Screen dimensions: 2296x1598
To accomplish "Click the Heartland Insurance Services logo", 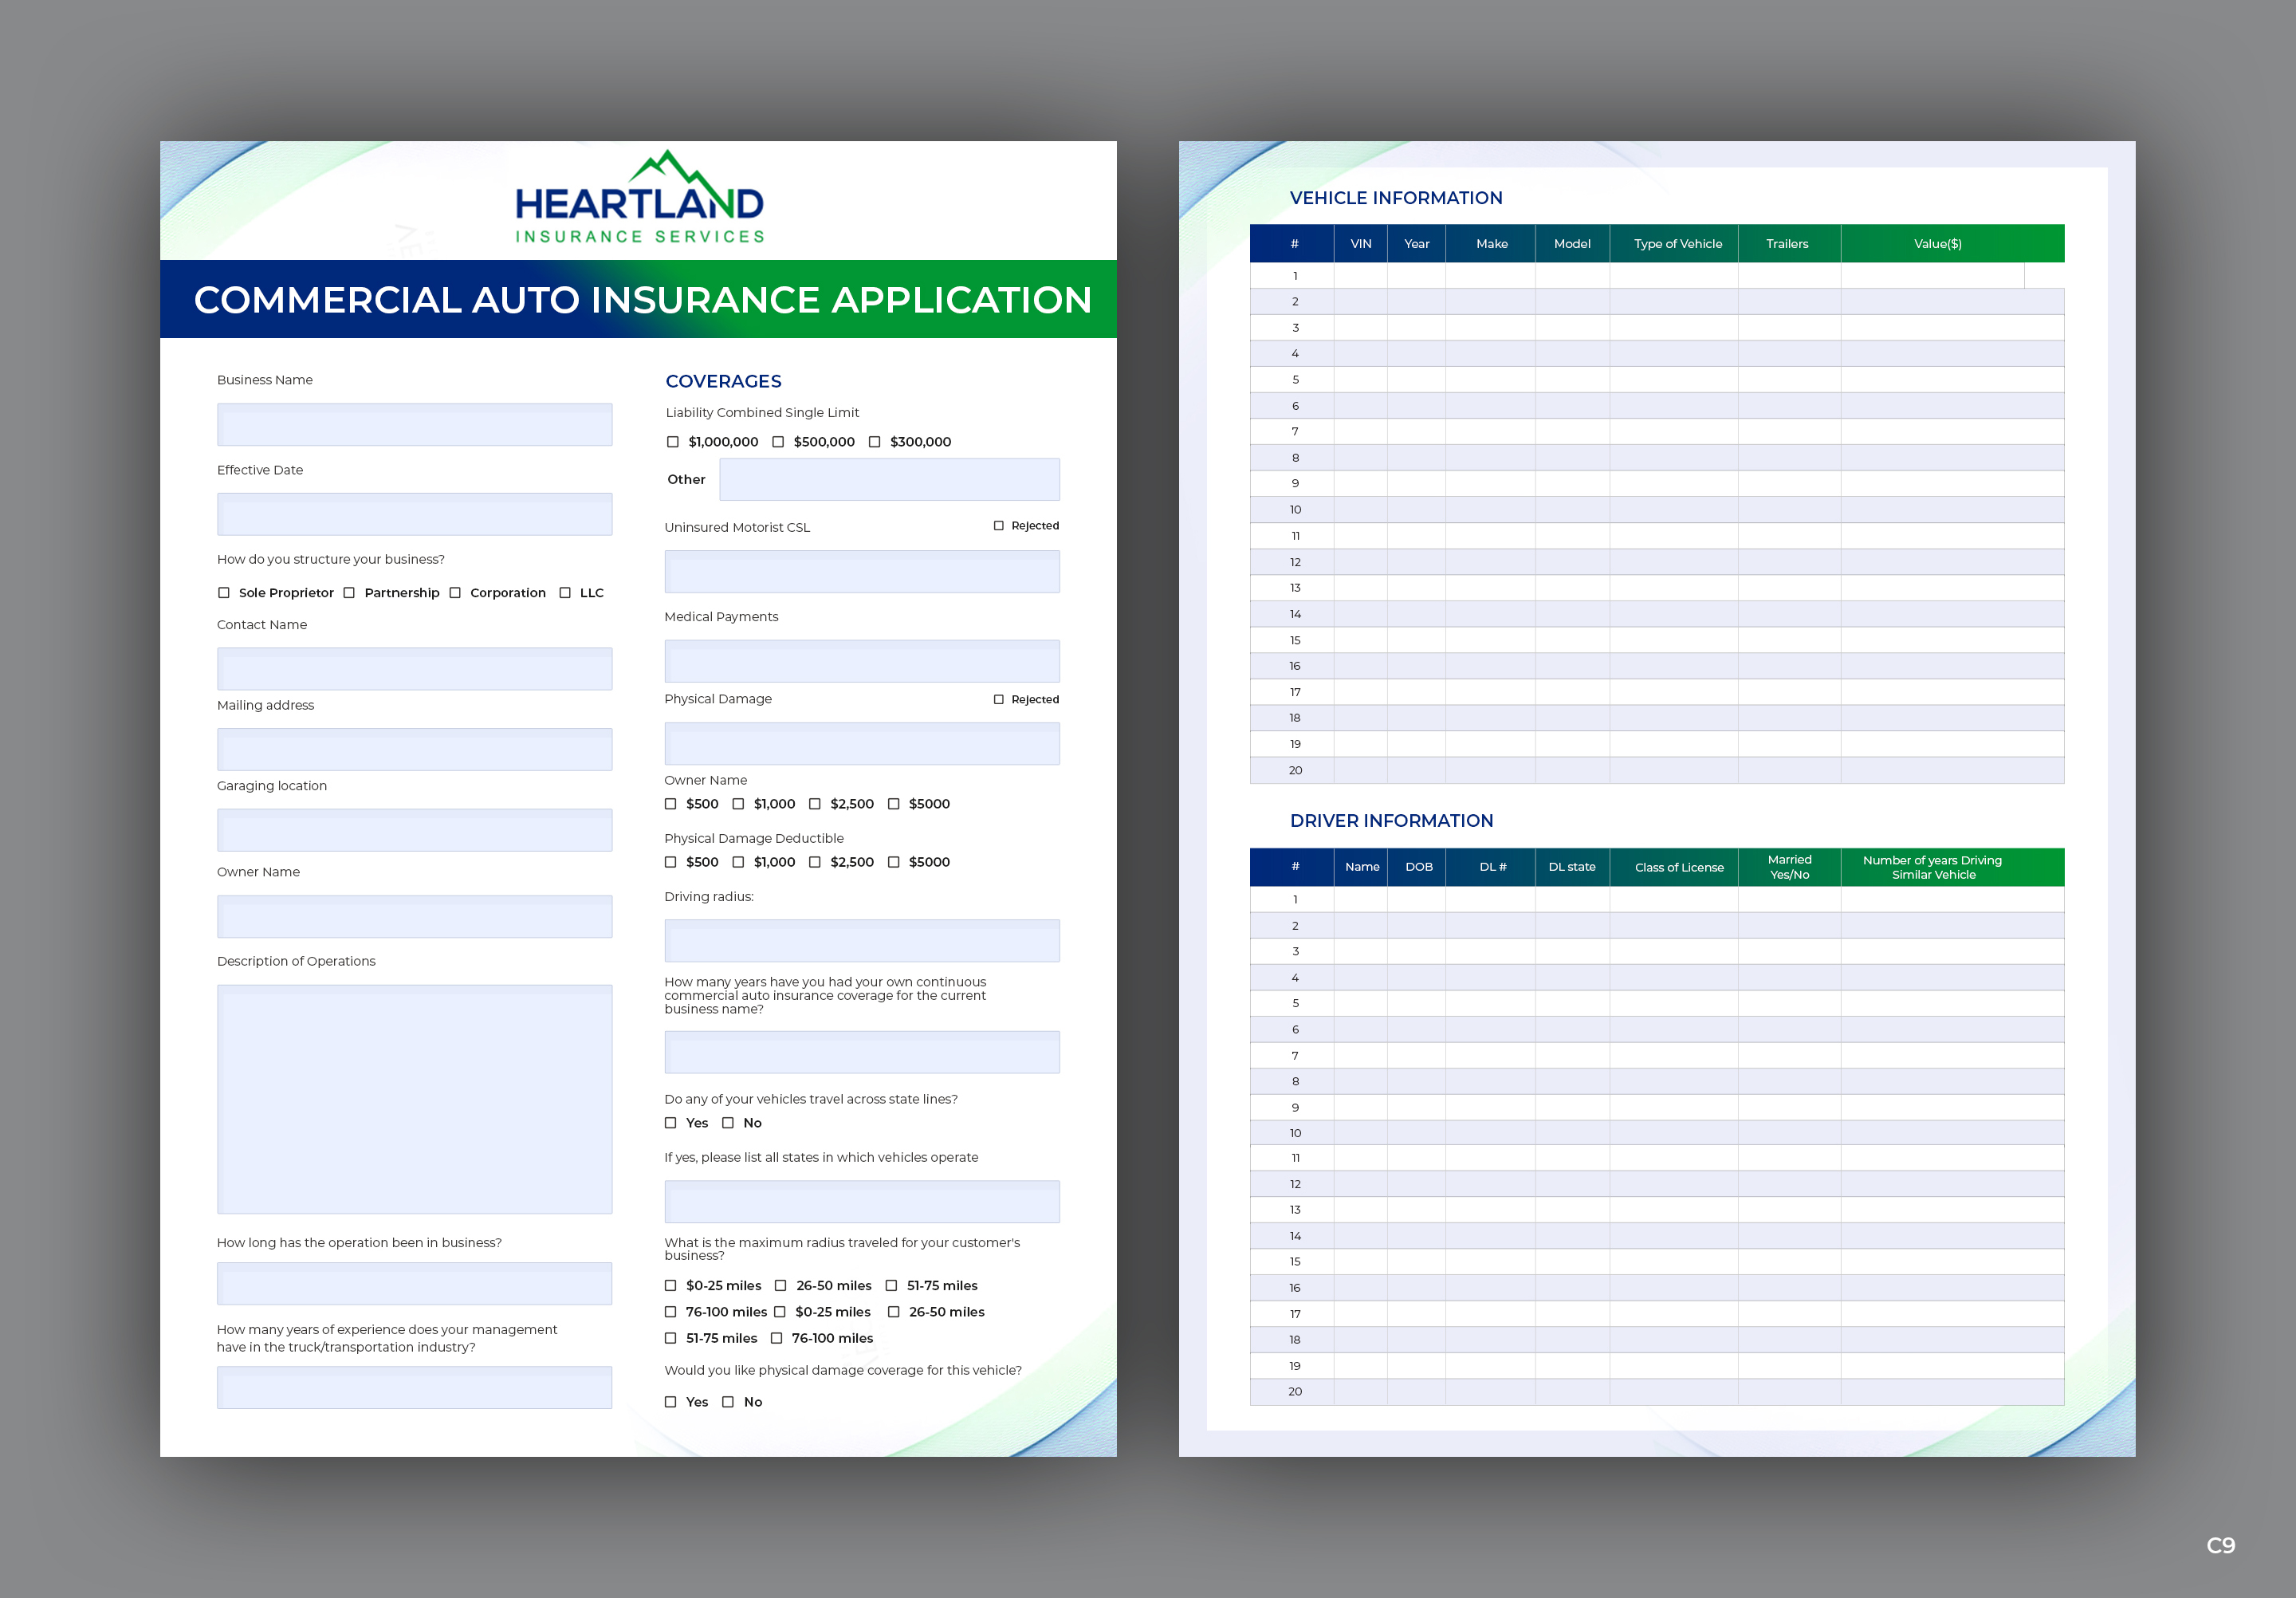I will click(639, 198).
